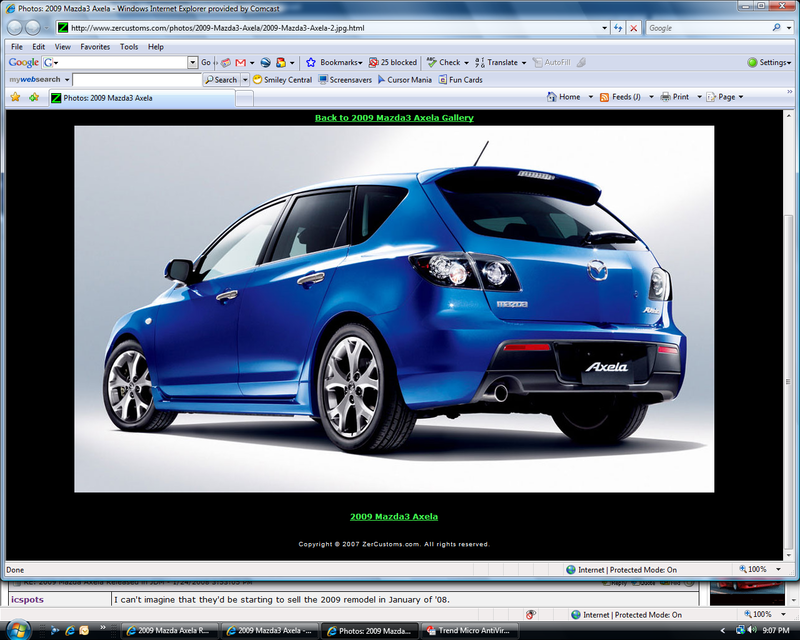Image resolution: width=800 pixels, height=640 pixels.
Task: Click the blue globe icon in Google toolbar
Action: pyautogui.click(x=265, y=62)
